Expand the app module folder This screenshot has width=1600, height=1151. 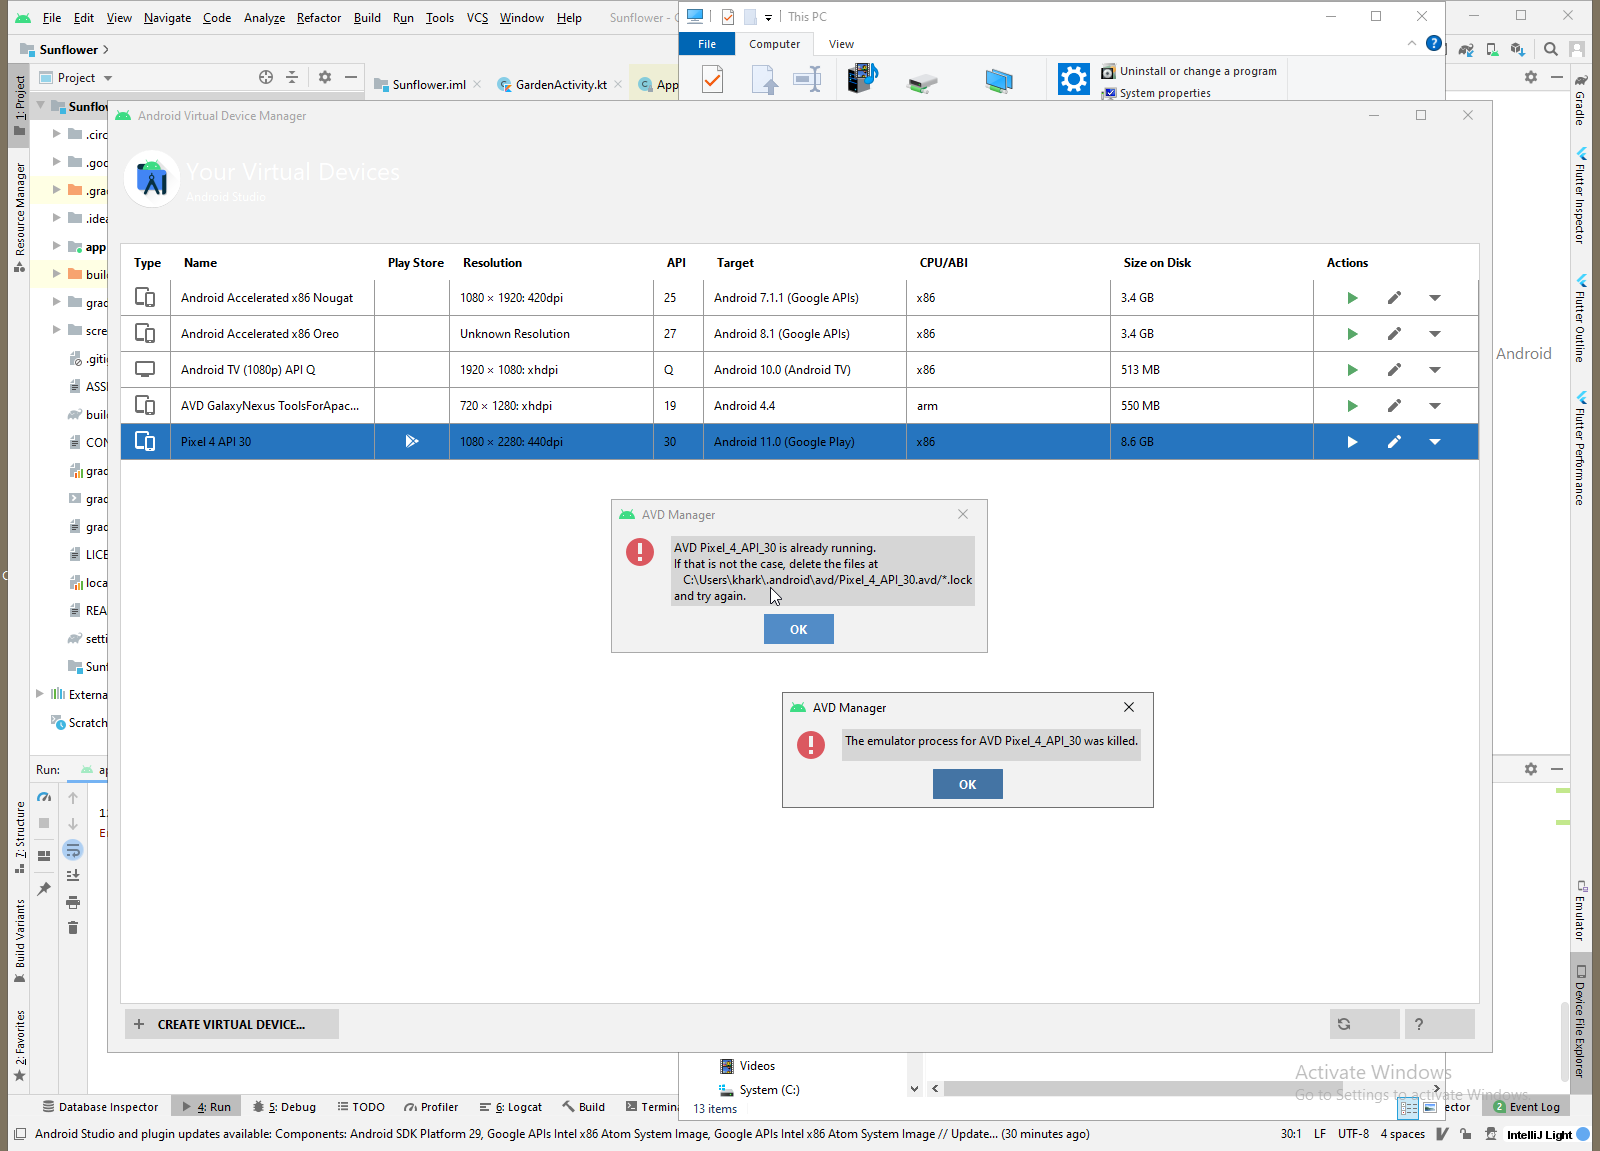pyautogui.click(x=57, y=246)
